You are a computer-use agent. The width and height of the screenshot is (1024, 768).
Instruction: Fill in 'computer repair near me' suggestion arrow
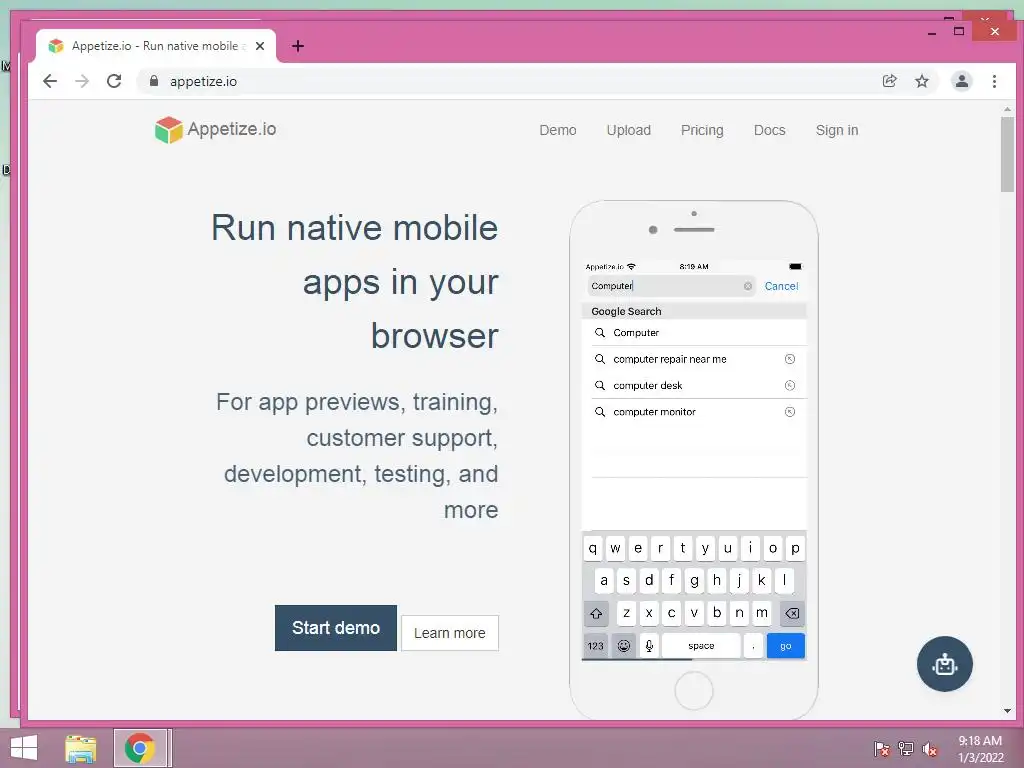[790, 359]
